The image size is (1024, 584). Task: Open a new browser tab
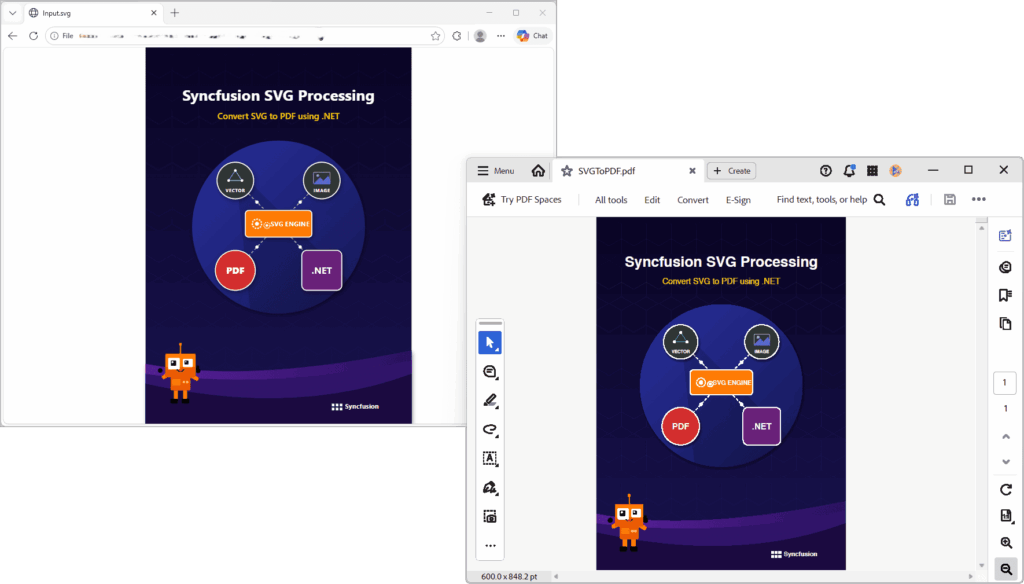(174, 12)
